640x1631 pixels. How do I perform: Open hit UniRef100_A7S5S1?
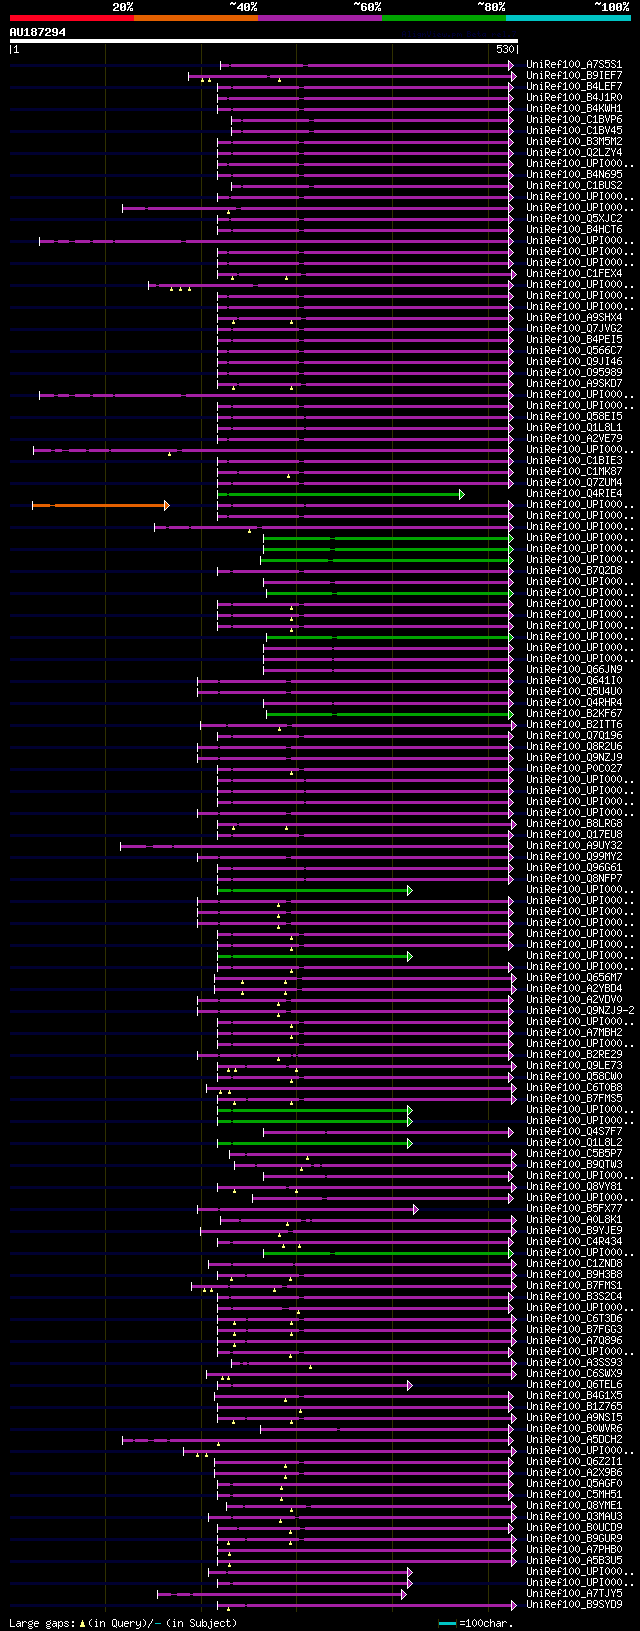[x=574, y=65]
